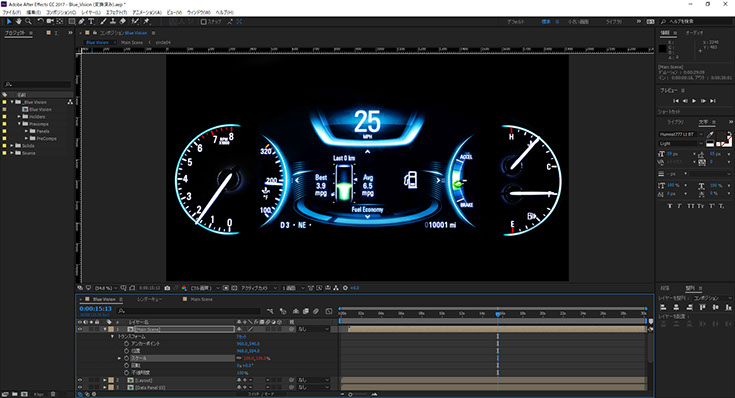Toggle the Anchor Point stopwatch
The image size is (735, 398).
[x=127, y=344]
